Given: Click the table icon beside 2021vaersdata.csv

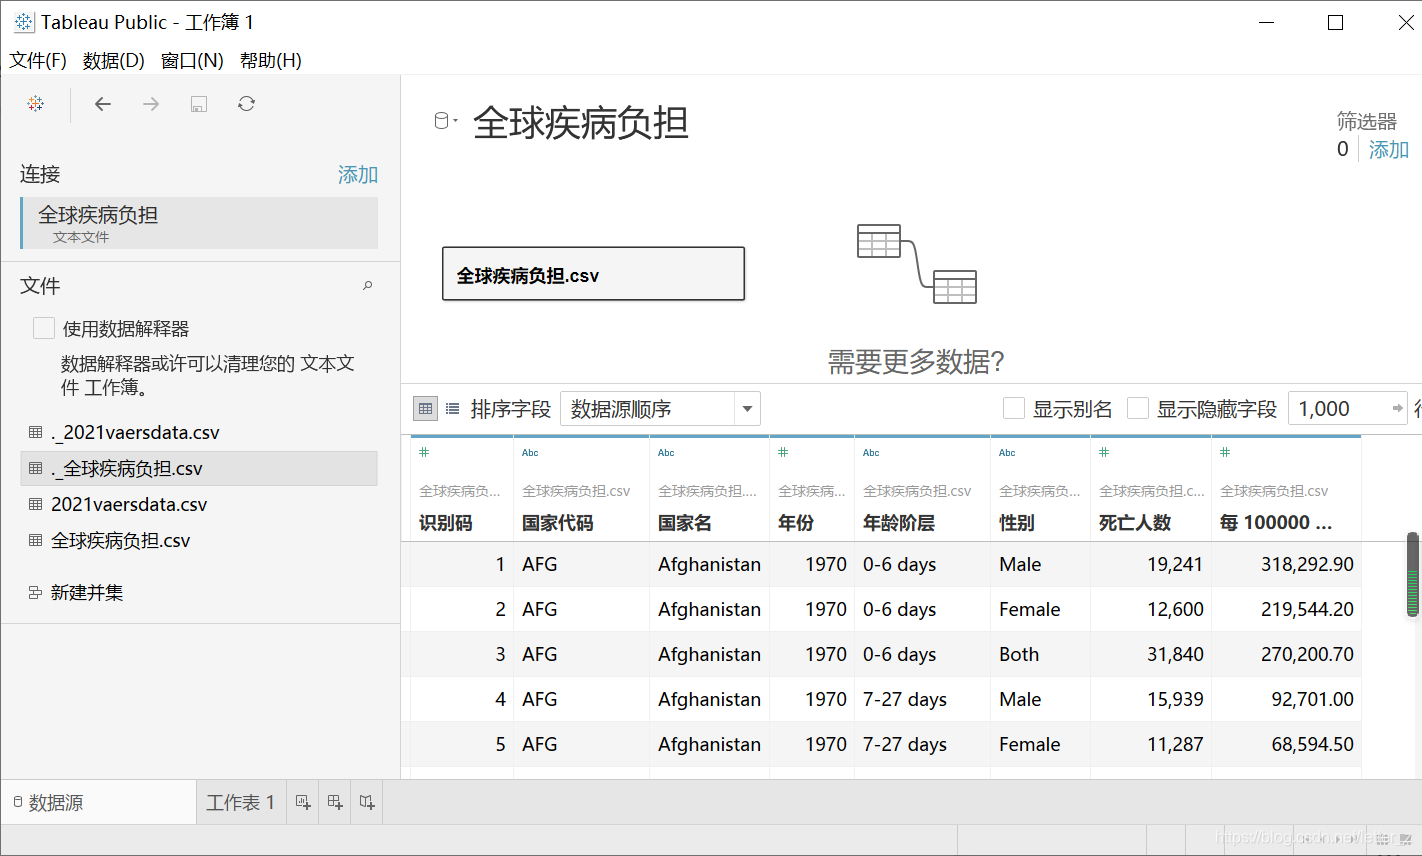Looking at the screenshot, I should pos(36,505).
